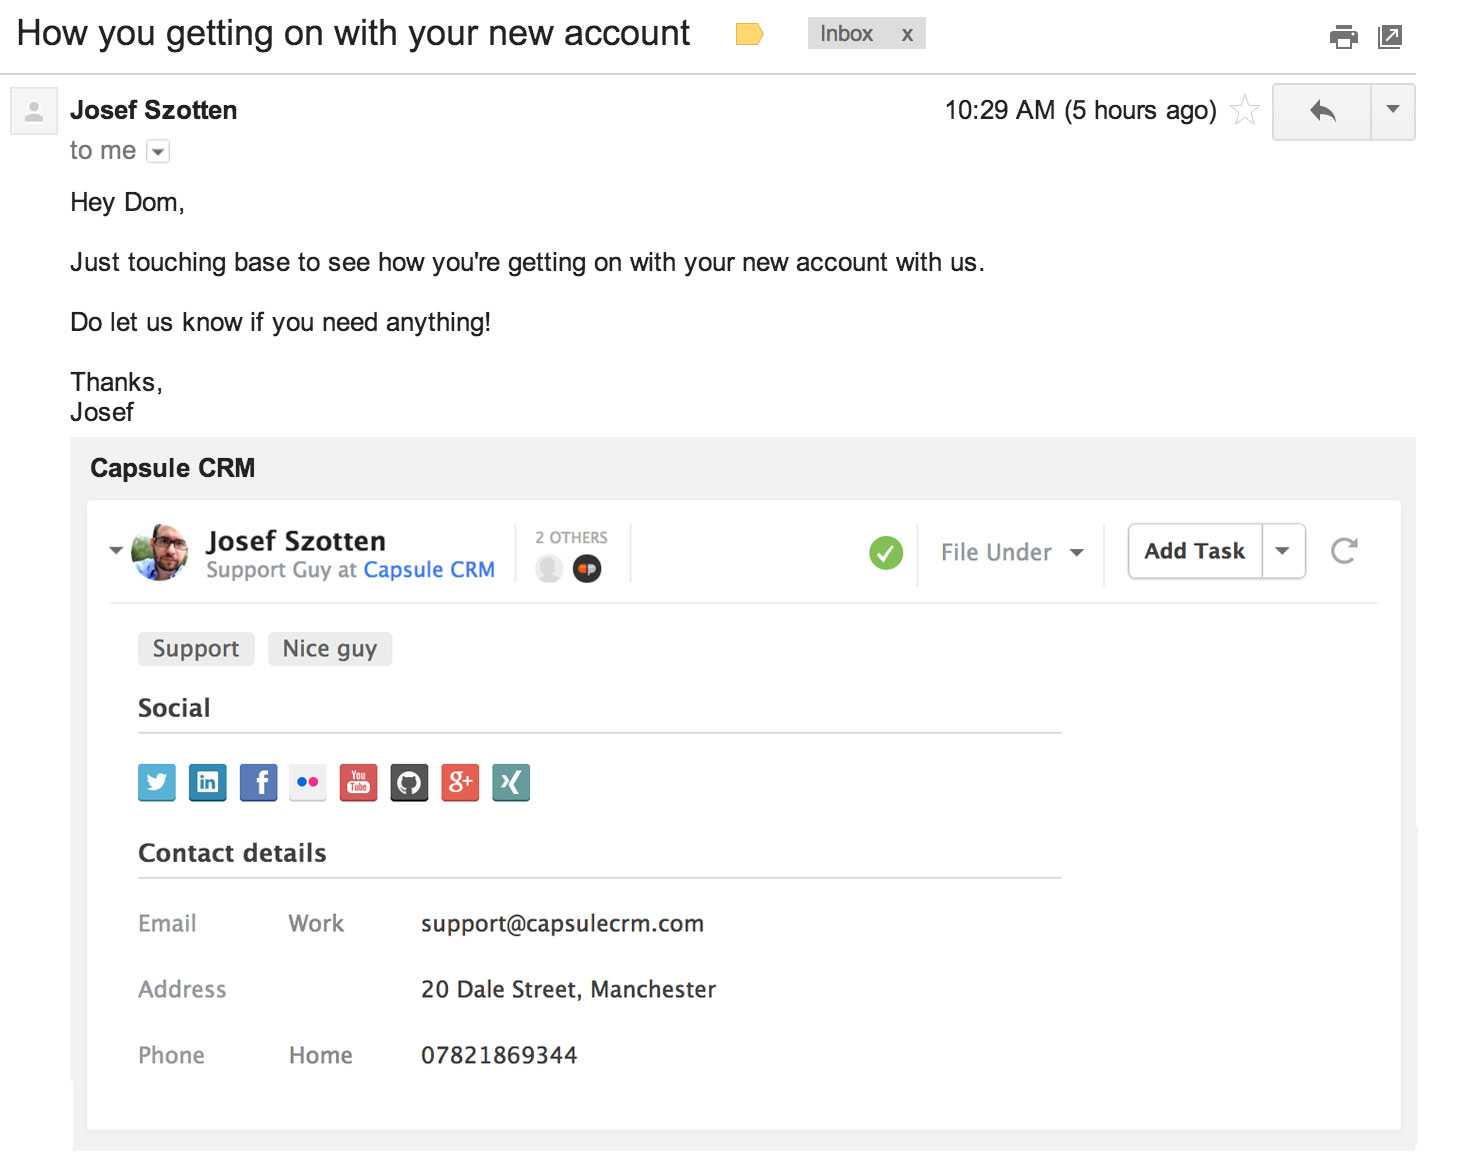The height and width of the screenshot is (1167, 1461).
Task: Open more reply options dropdown
Action: point(1393,110)
